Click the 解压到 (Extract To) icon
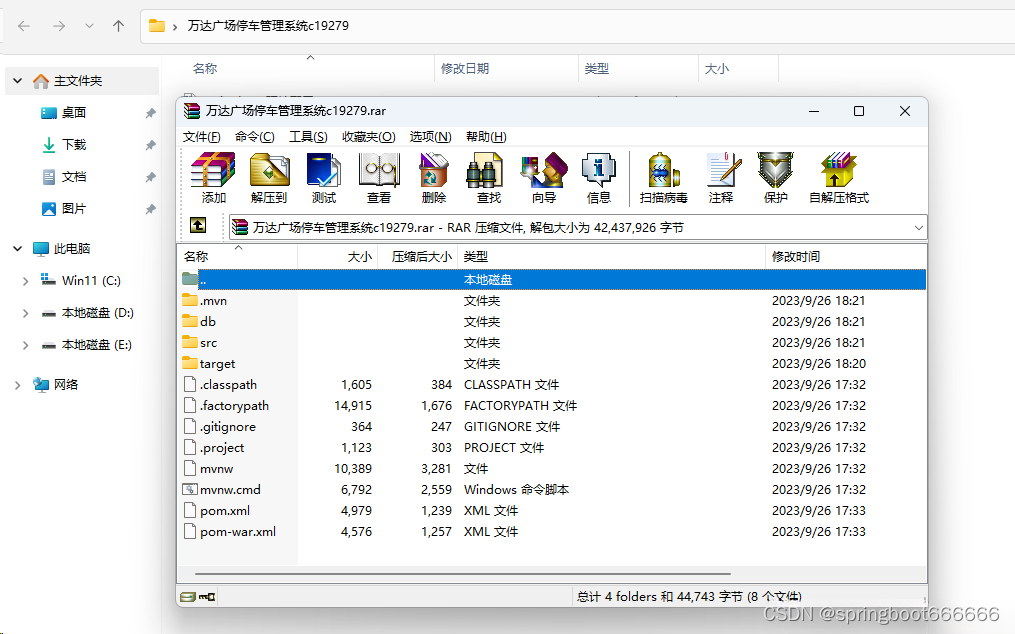 tap(269, 178)
